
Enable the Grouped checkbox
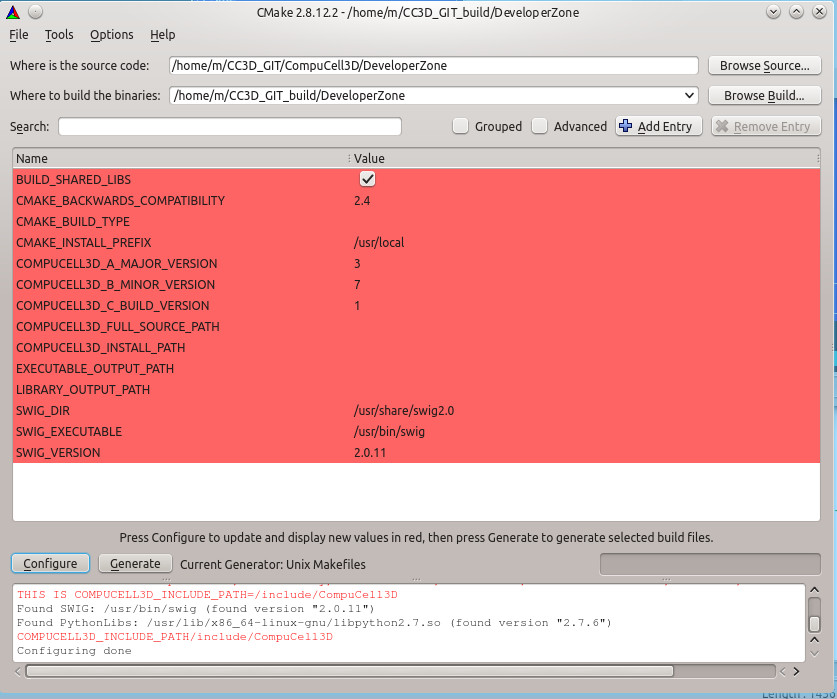[460, 126]
